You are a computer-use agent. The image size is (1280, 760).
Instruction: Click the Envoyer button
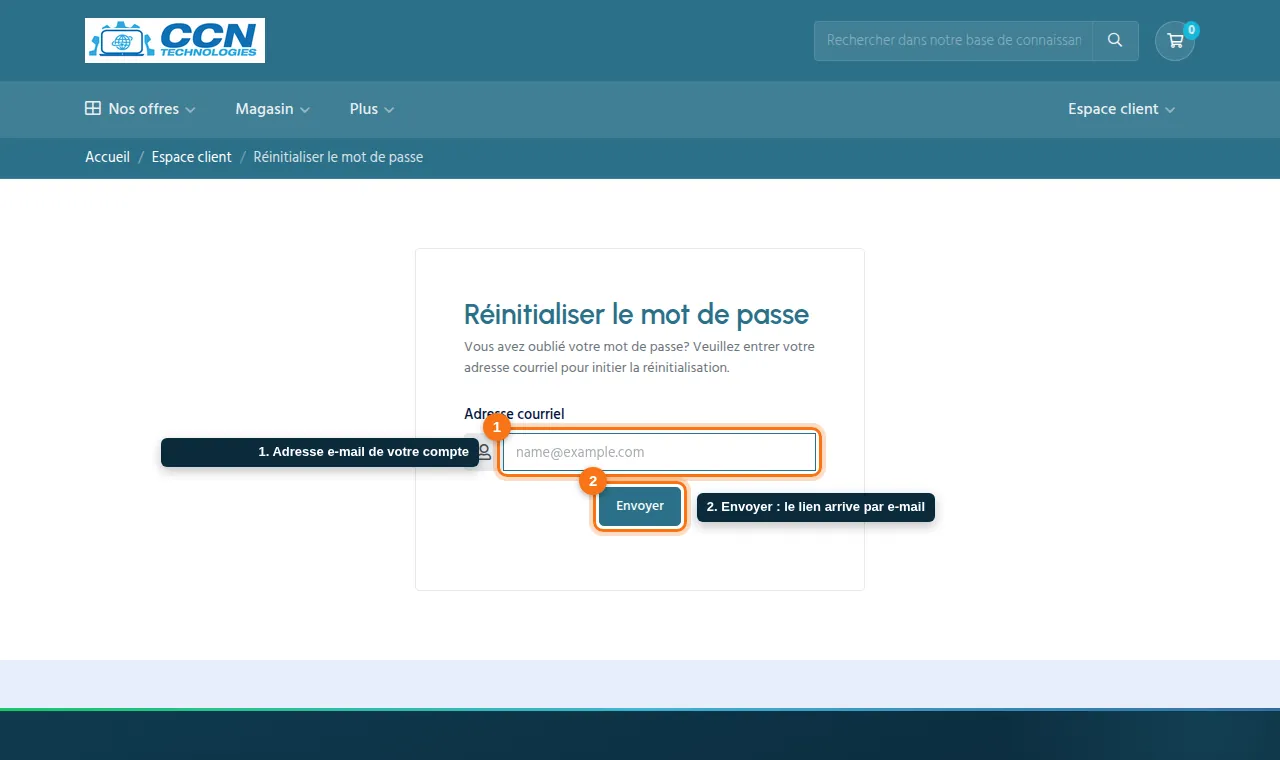[640, 506]
